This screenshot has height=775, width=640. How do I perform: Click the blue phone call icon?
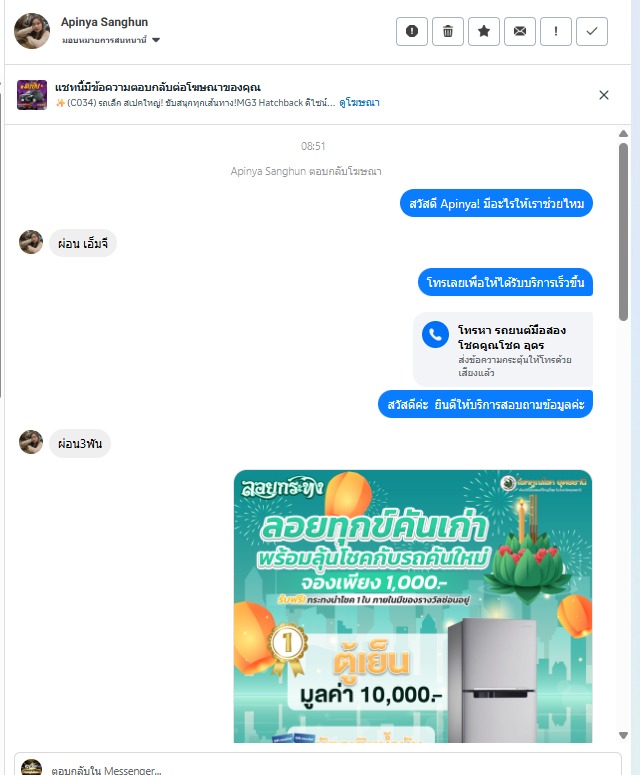435,335
